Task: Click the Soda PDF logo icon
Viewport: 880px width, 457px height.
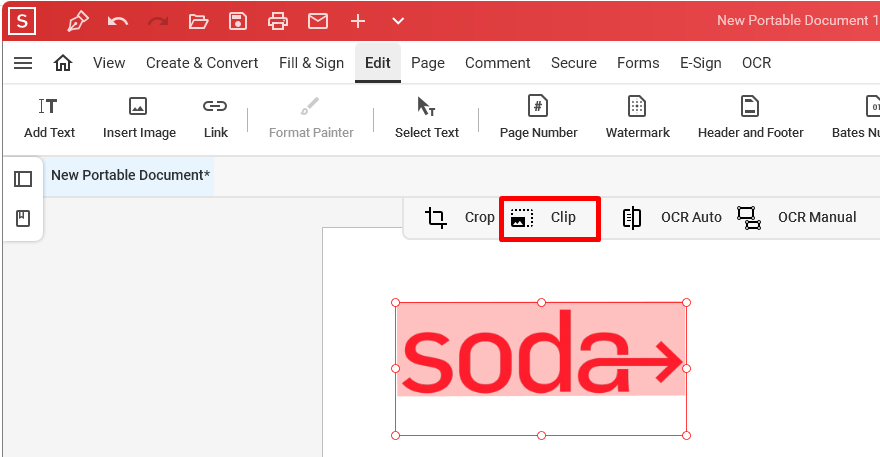Action: pyautogui.click(x=22, y=21)
